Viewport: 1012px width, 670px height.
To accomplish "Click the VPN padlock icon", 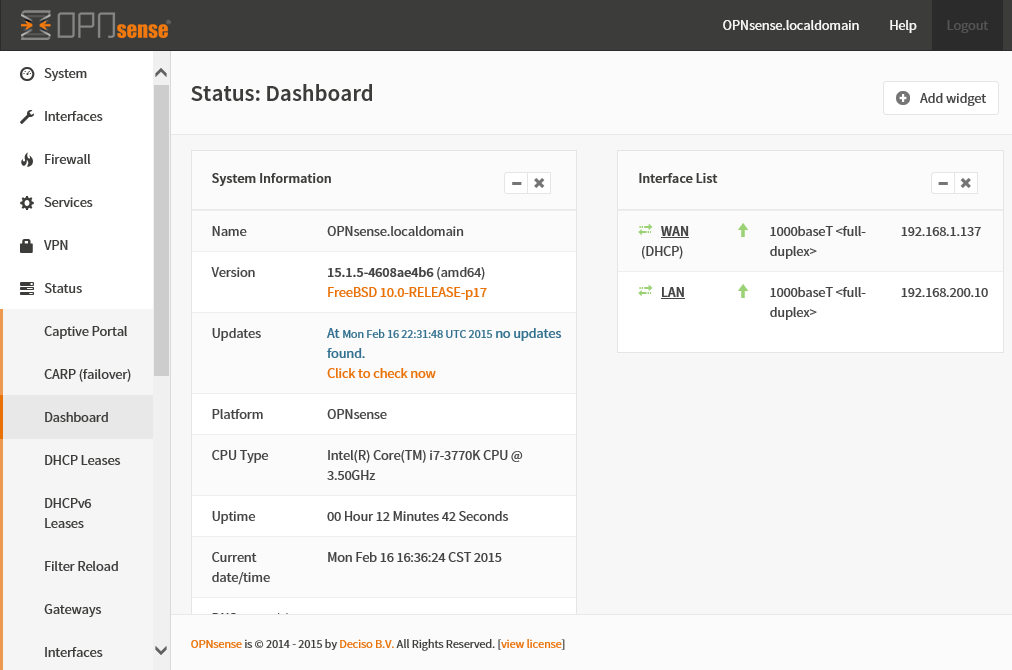I will click(x=27, y=246).
